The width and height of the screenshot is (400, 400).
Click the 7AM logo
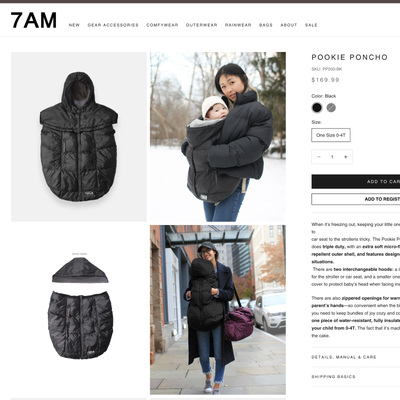click(x=34, y=21)
